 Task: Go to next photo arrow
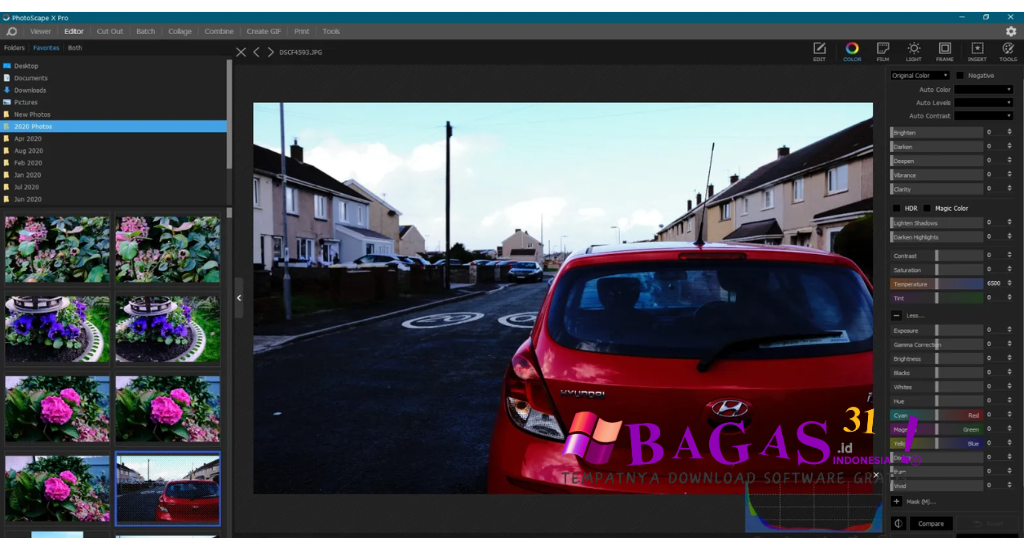(270, 52)
